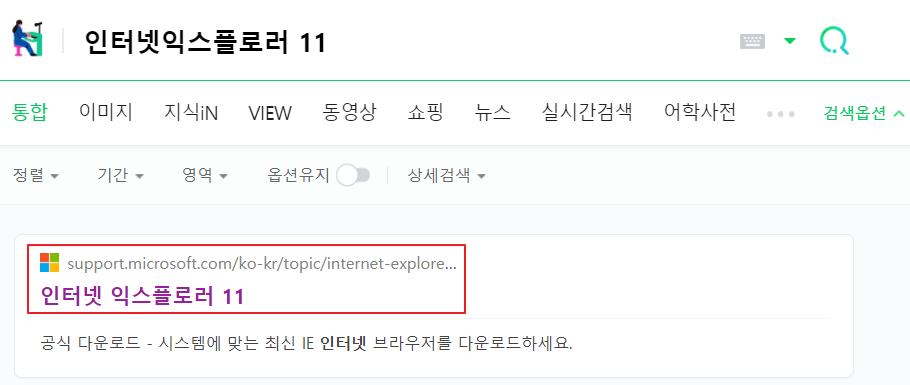Open the 지식iN tab

[x=191, y=112]
